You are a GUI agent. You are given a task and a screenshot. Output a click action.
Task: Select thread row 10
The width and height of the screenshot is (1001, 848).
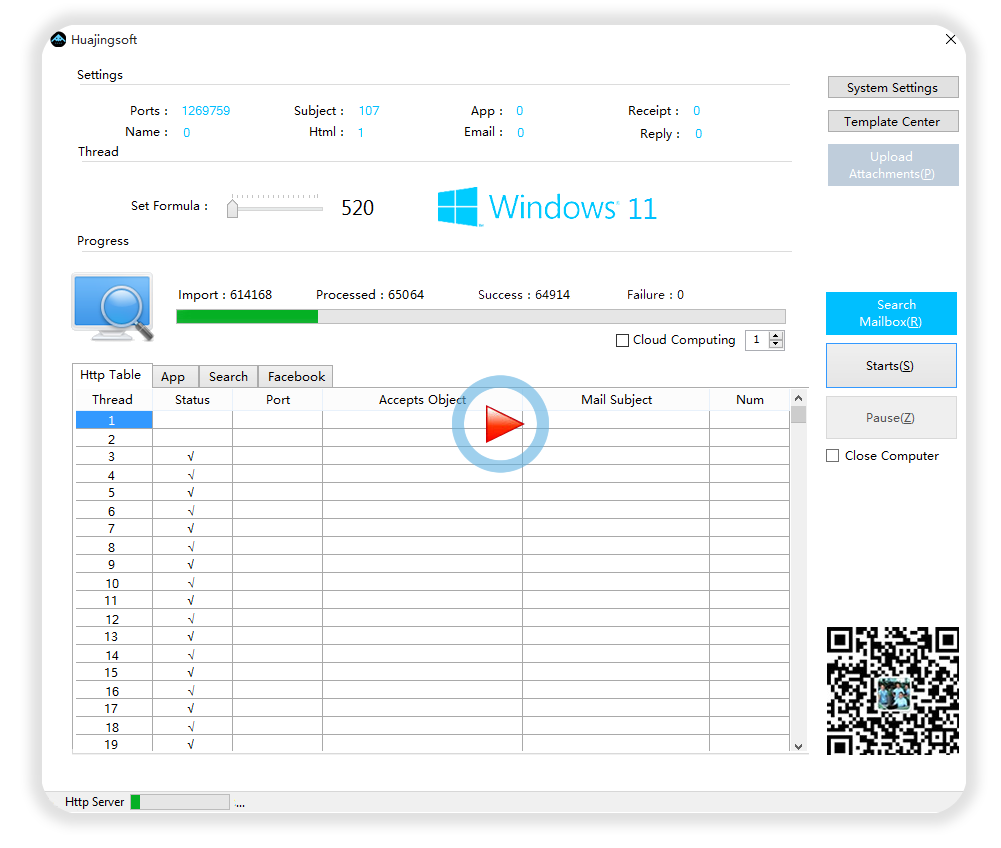(x=432, y=583)
